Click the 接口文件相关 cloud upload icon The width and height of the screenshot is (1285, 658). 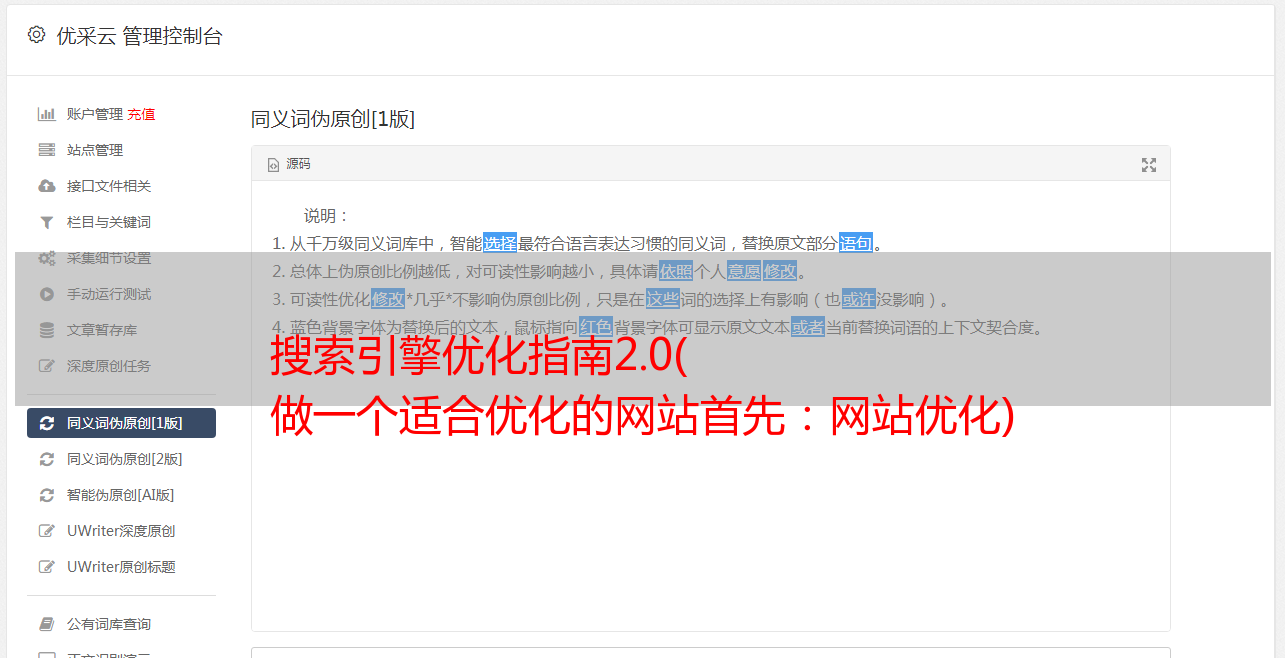pos(46,186)
